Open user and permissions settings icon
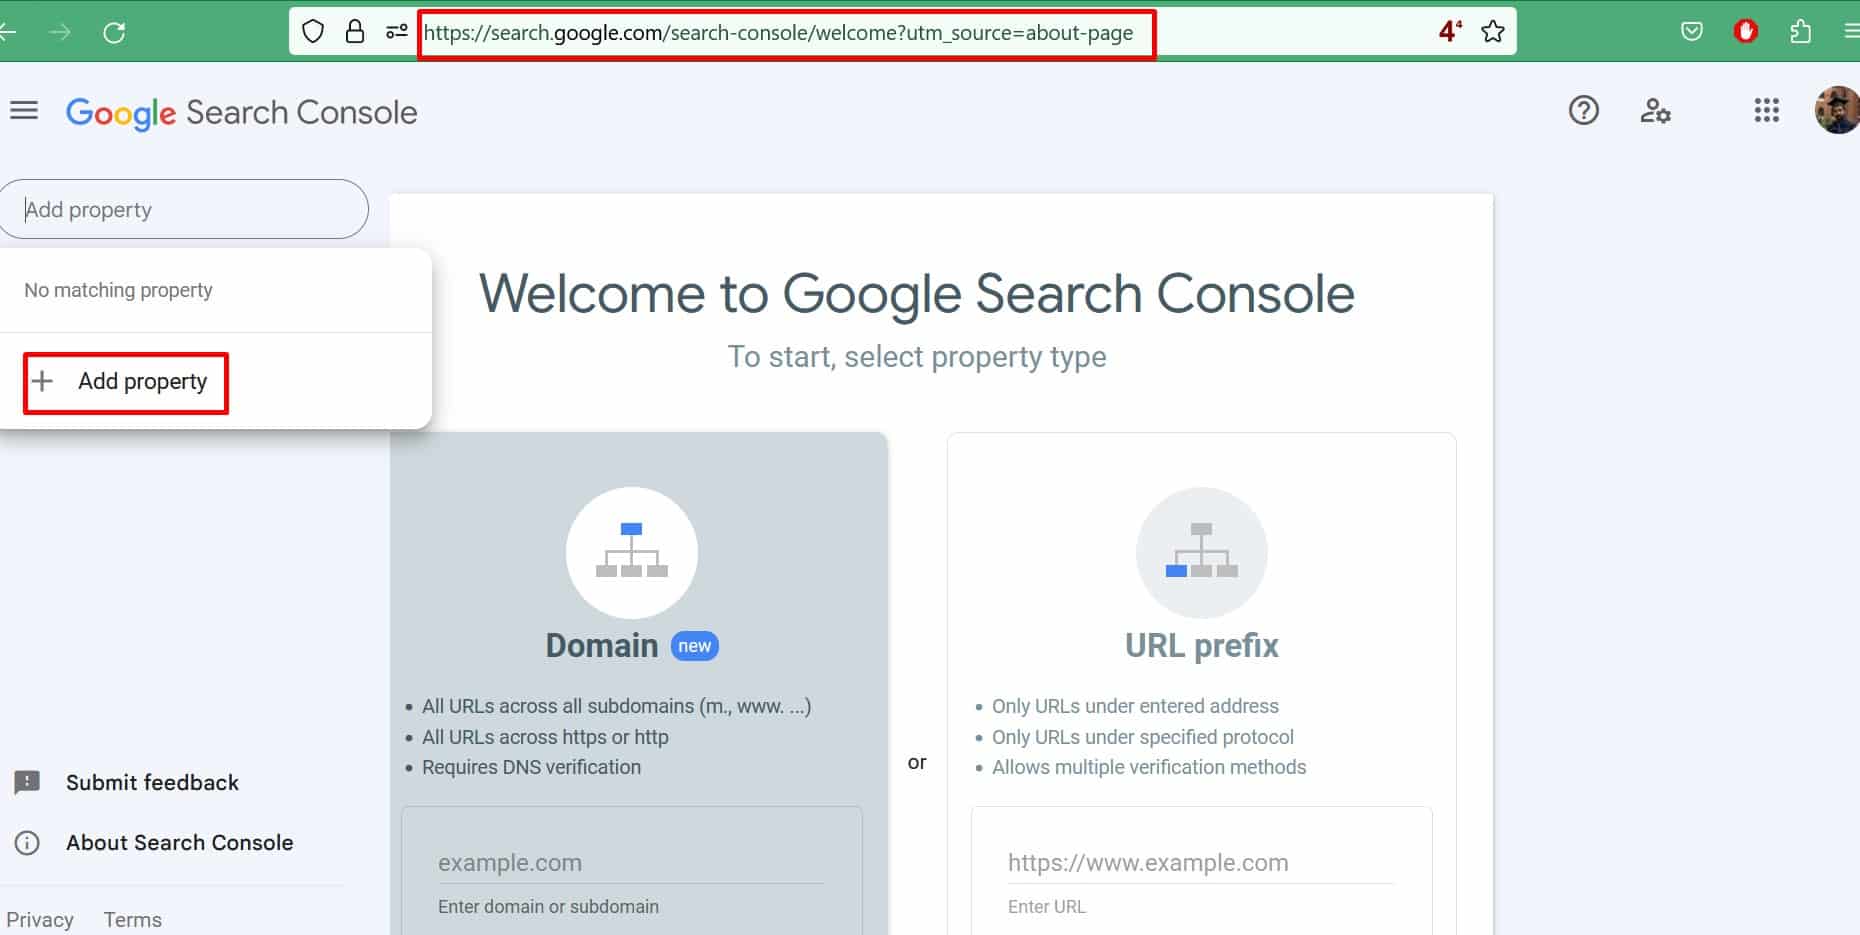This screenshot has width=1860, height=935. point(1657,111)
